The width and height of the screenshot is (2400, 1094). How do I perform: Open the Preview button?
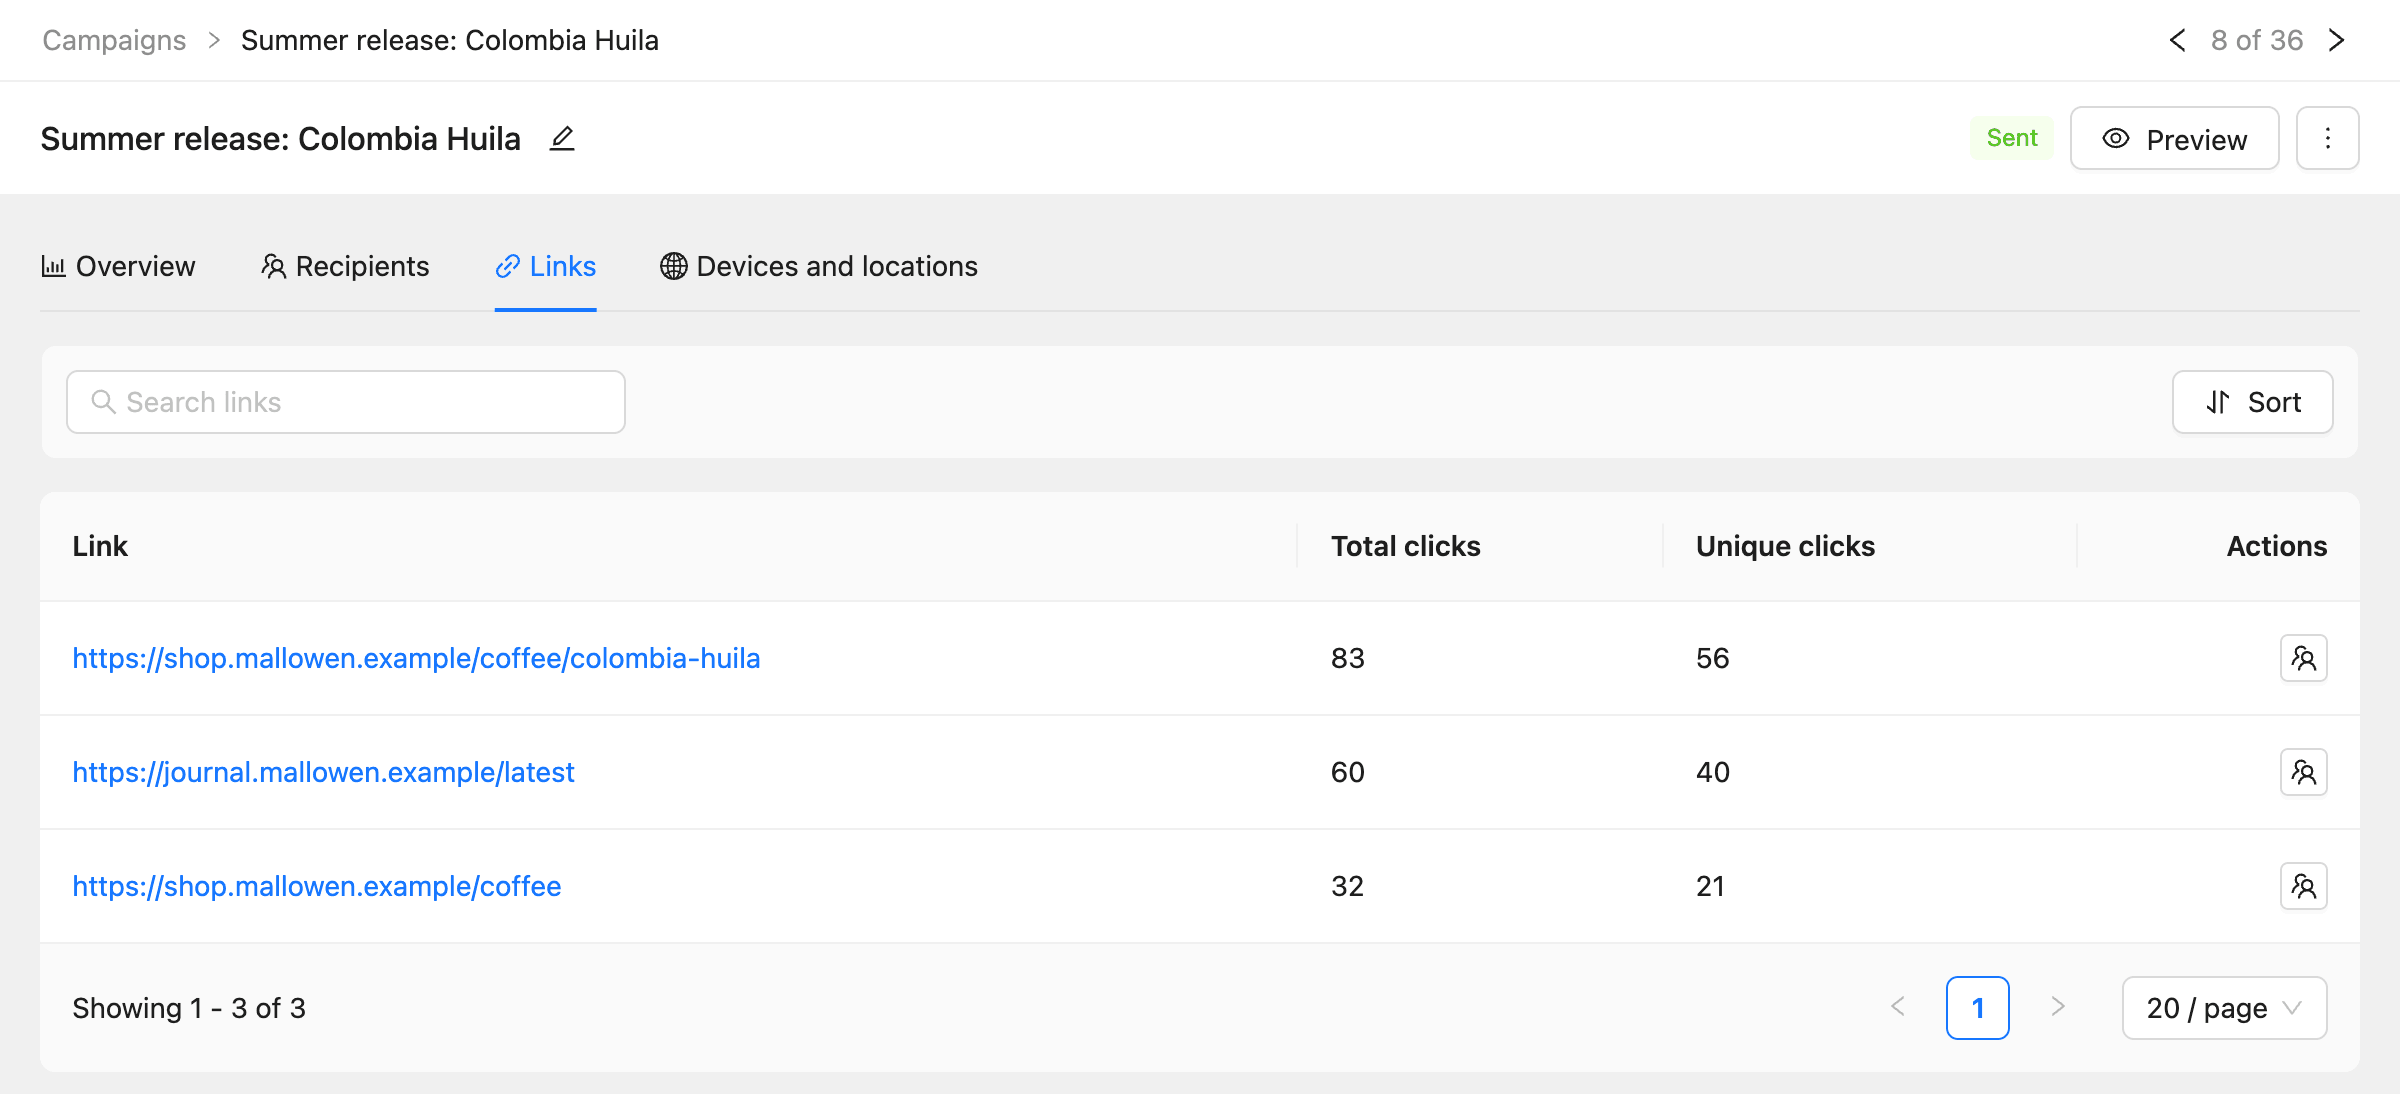(x=2175, y=138)
